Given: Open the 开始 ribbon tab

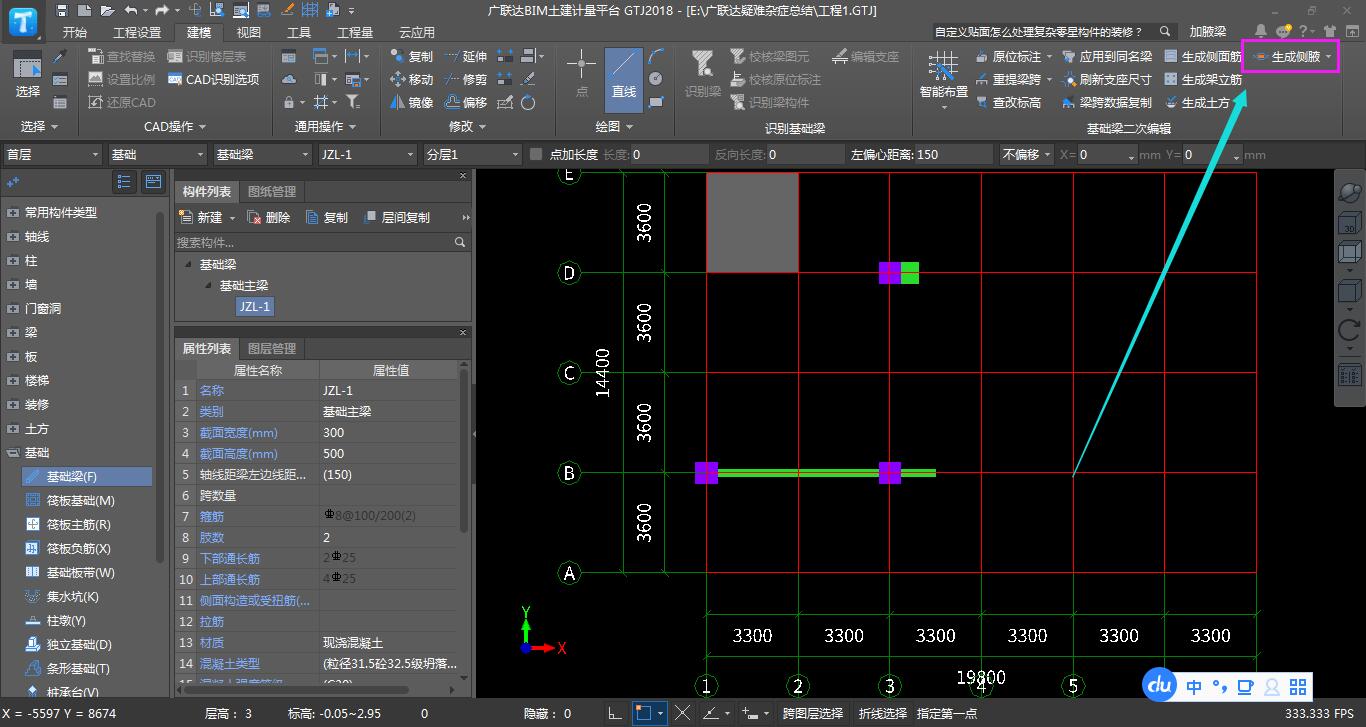Looking at the screenshot, I should point(75,32).
